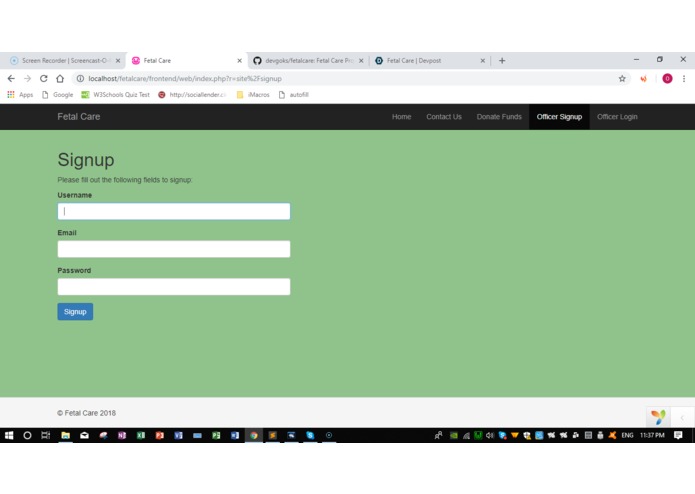Screen dimensions: 695x494
Task: Click the browser back arrow
Action: 11,78
